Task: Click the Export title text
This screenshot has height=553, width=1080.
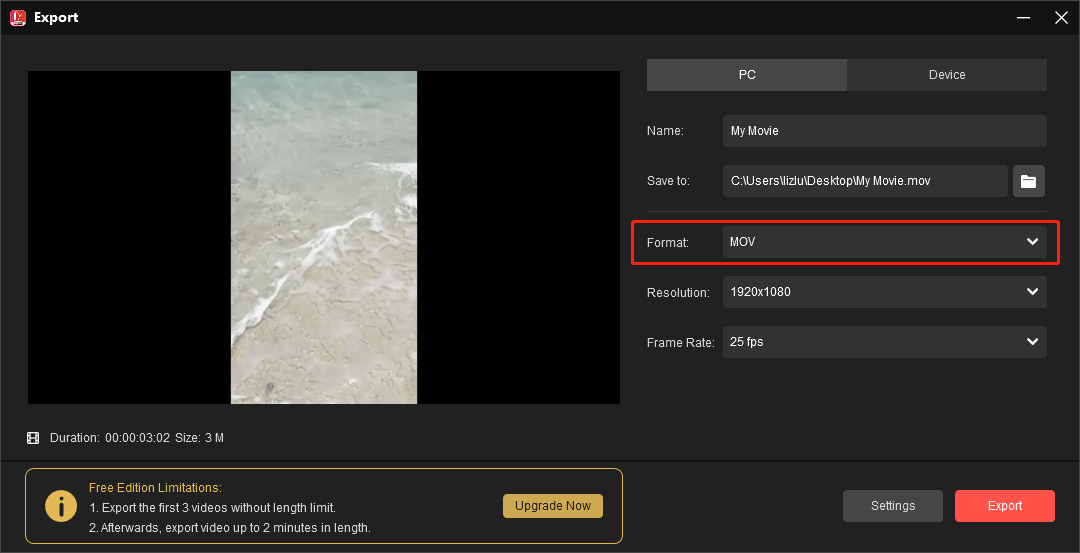Action: click(x=56, y=18)
